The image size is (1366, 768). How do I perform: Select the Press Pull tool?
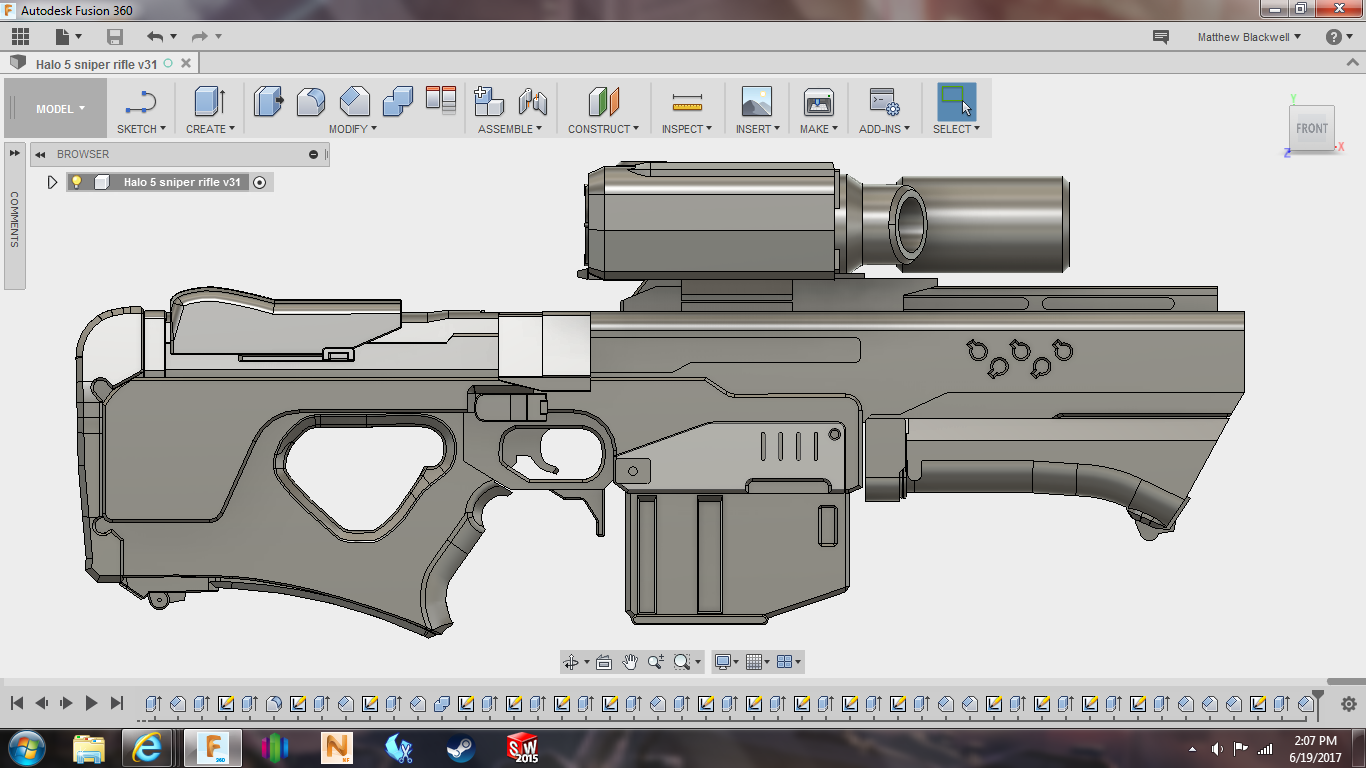pyautogui.click(x=268, y=101)
